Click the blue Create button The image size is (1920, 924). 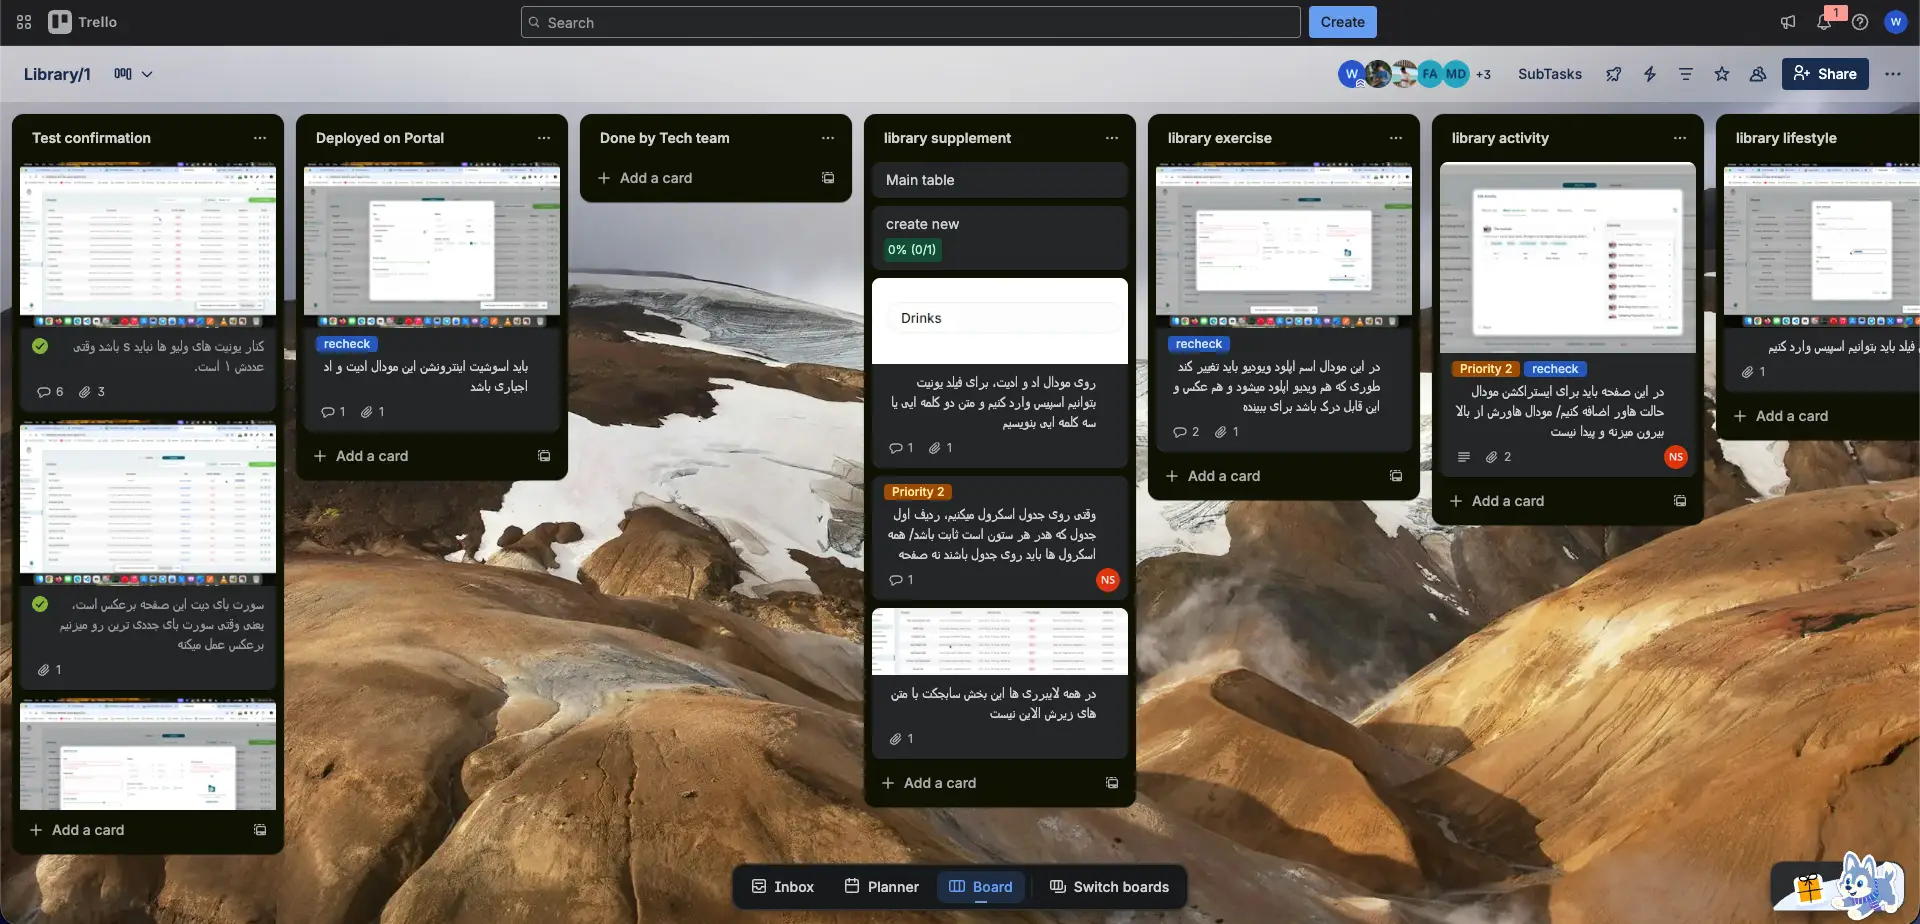[x=1342, y=22]
